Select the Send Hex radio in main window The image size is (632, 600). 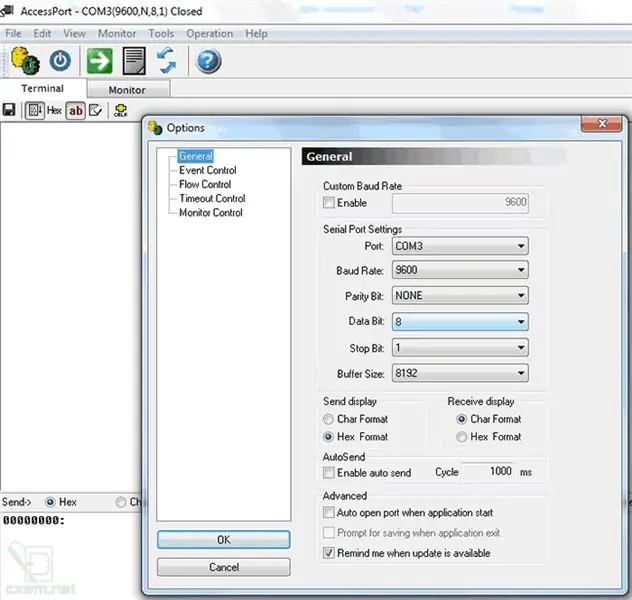50,502
